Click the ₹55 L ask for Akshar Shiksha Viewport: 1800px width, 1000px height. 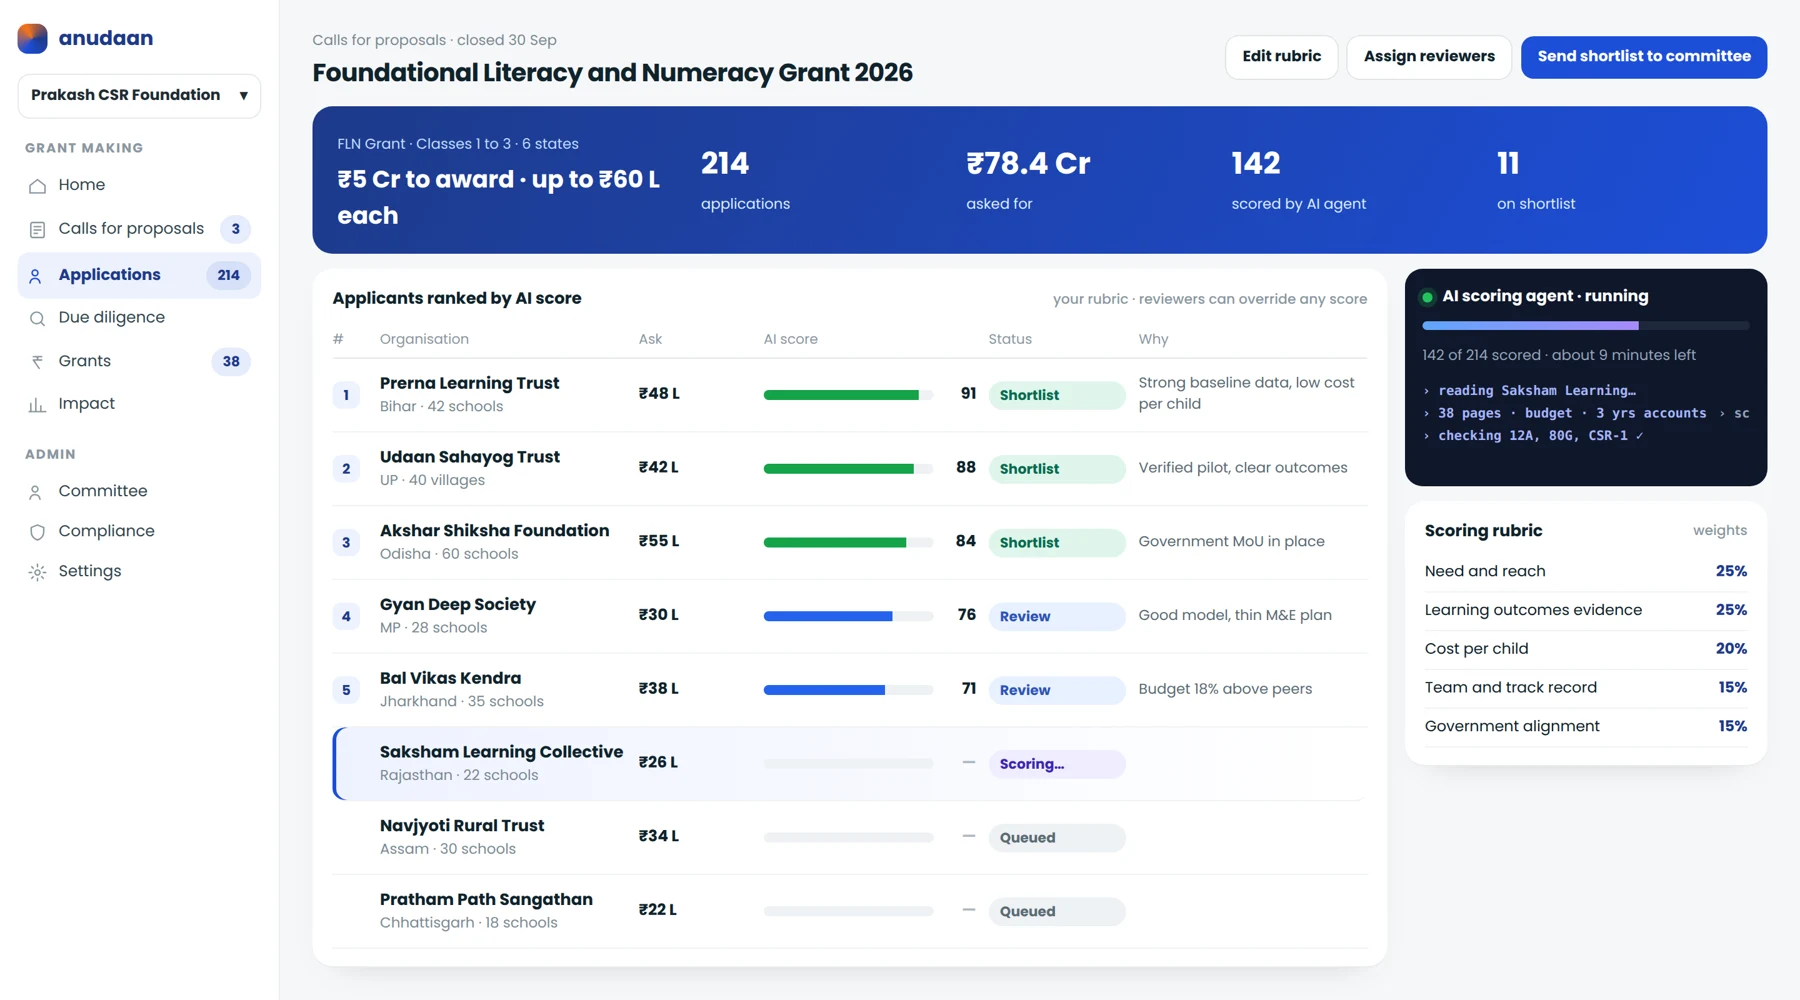659,542
